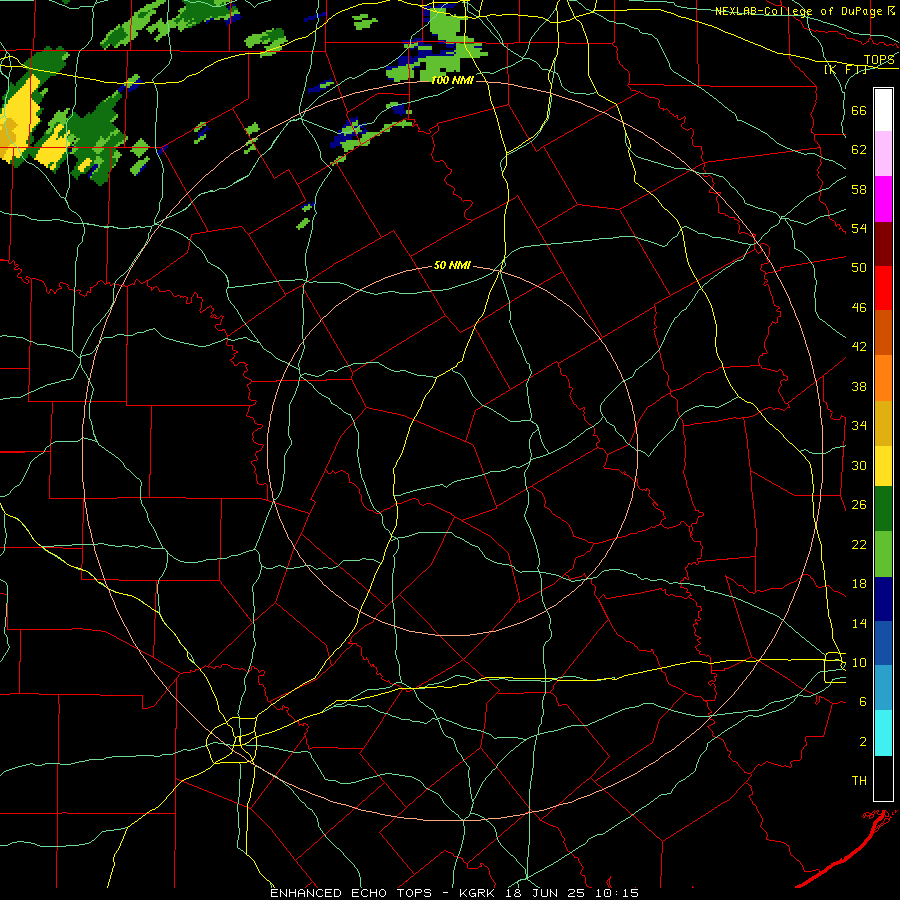Click the bright red legend swatch
900x900 pixels.
(883, 288)
